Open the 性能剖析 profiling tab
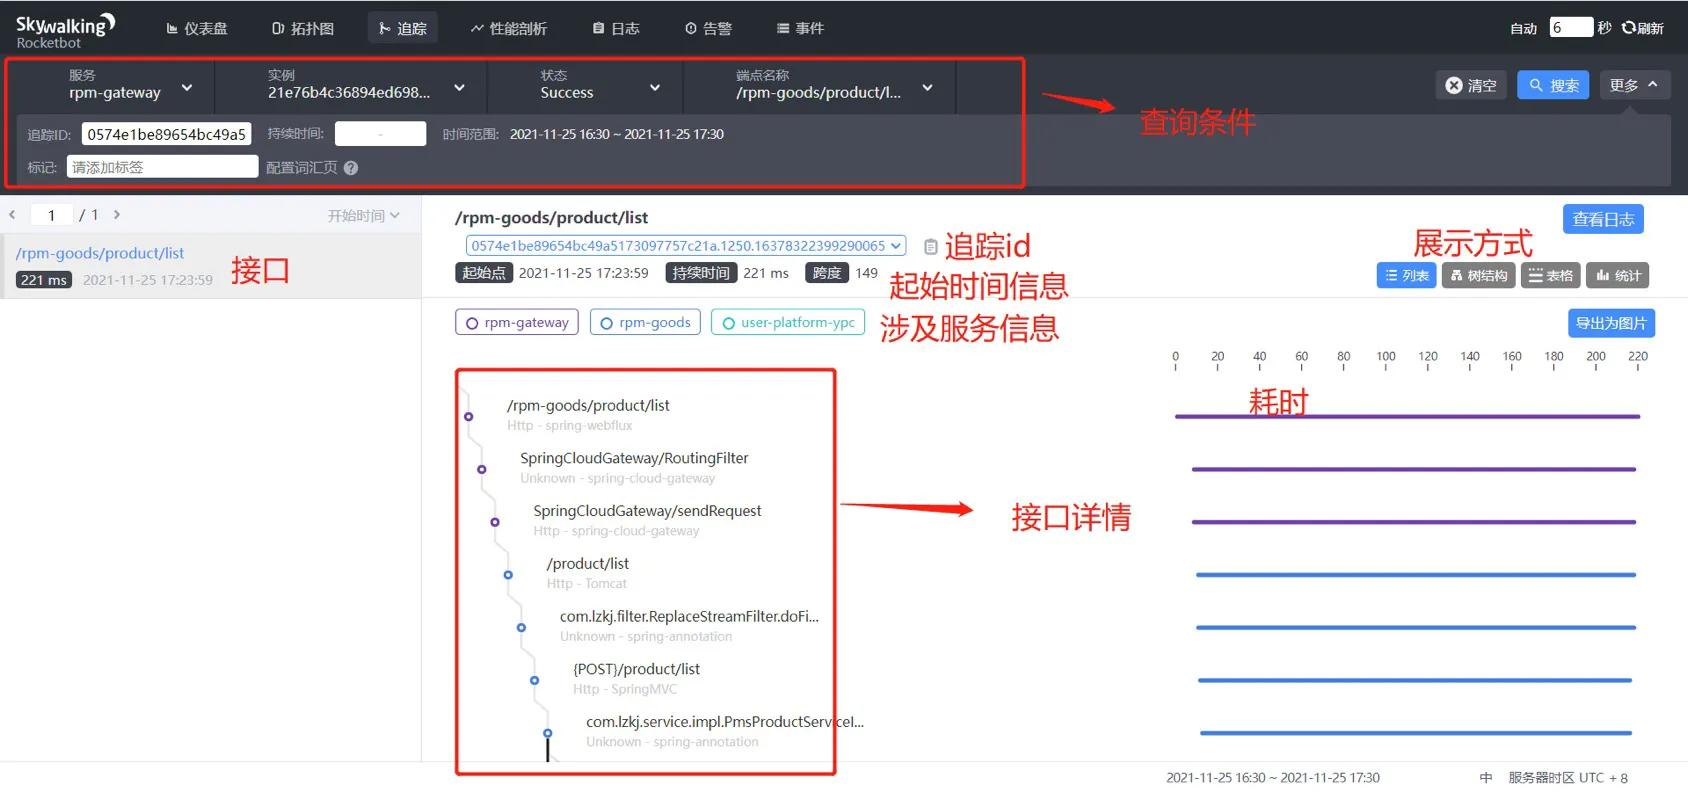1688x793 pixels. click(x=509, y=29)
